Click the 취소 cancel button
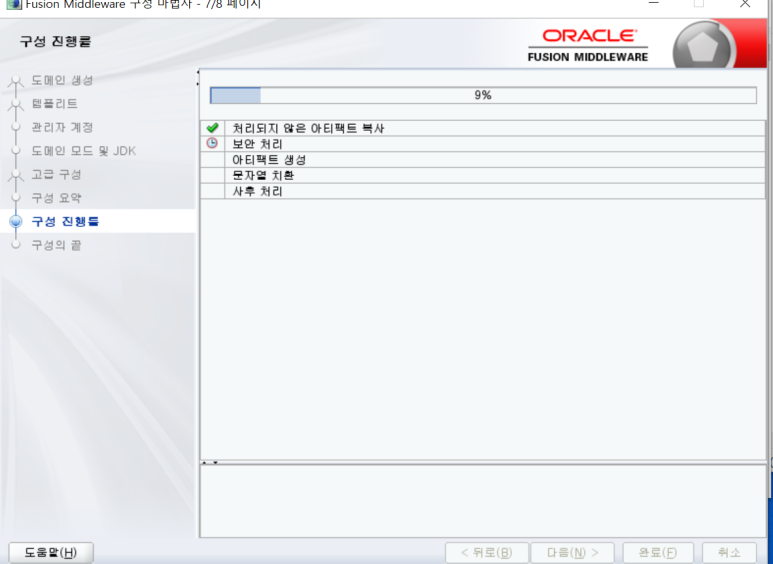773x564 pixels. click(729, 553)
